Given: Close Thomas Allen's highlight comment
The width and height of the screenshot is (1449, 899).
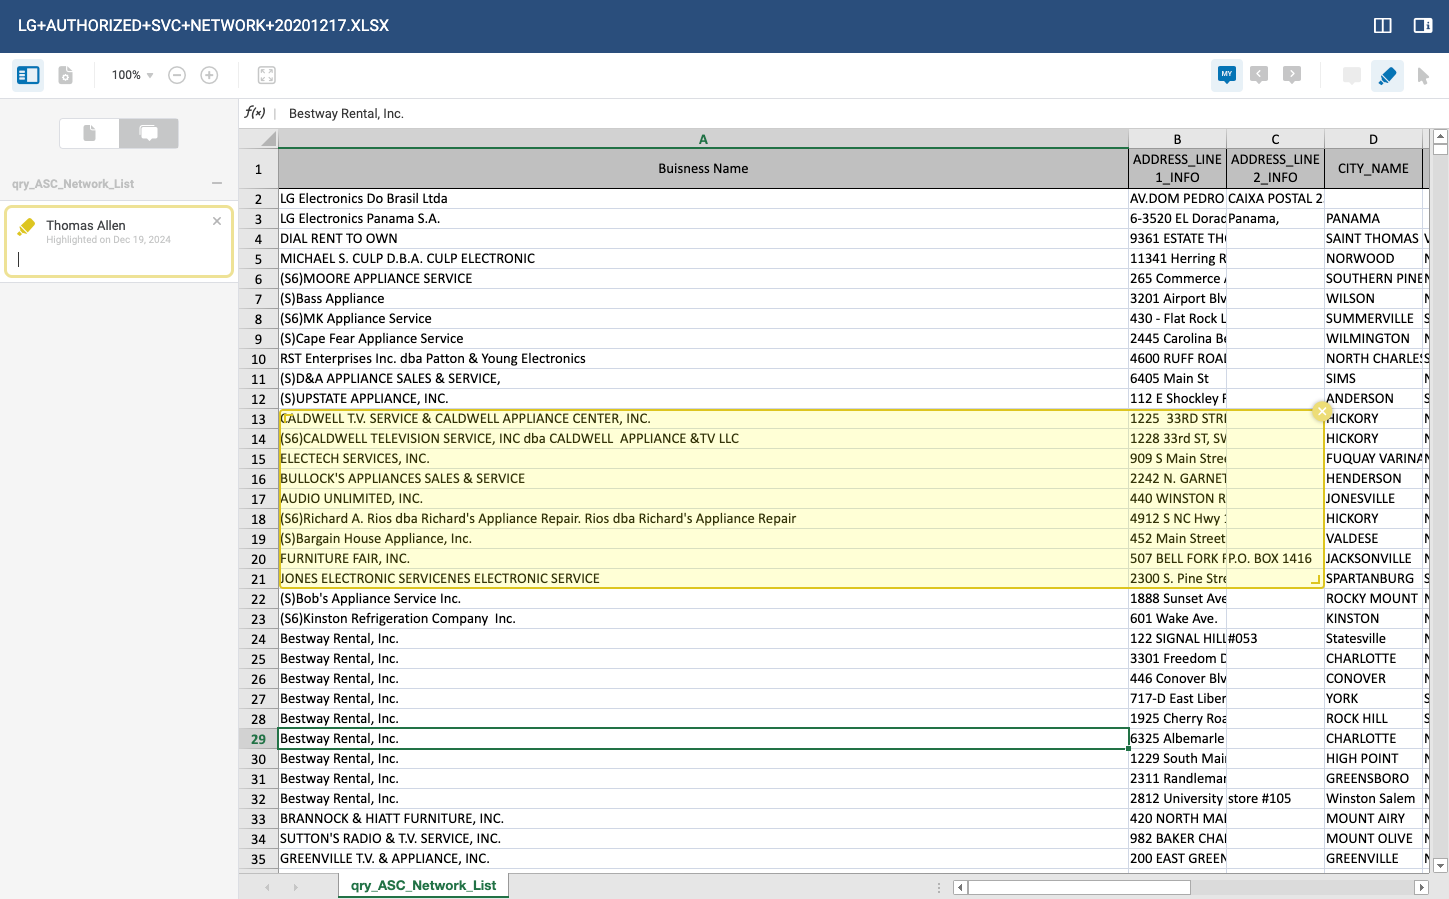Looking at the screenshot, I should pos(217,221).
